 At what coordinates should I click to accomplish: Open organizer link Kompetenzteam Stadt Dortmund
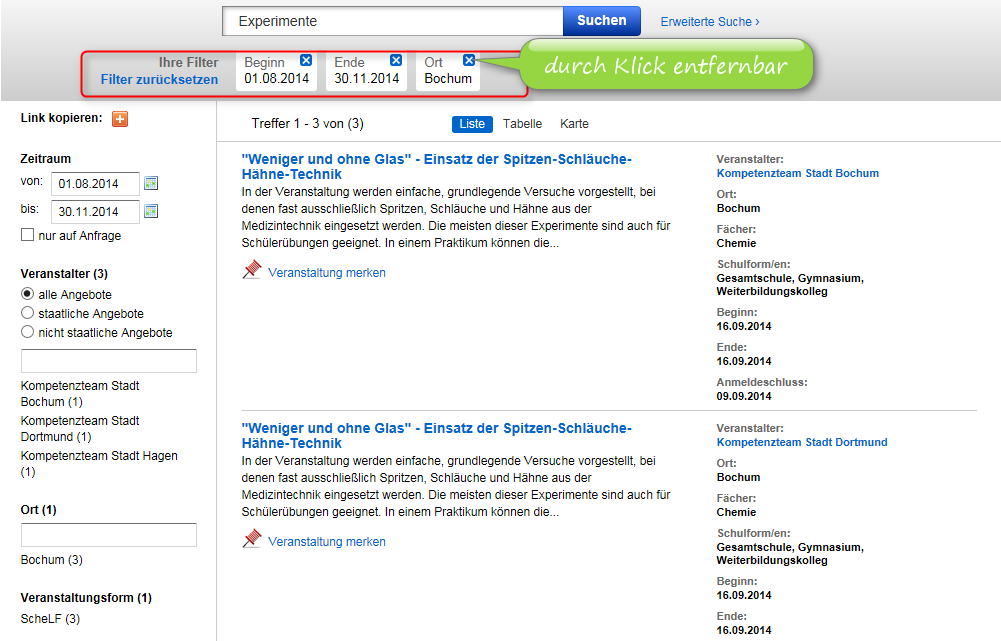[801, 442]
